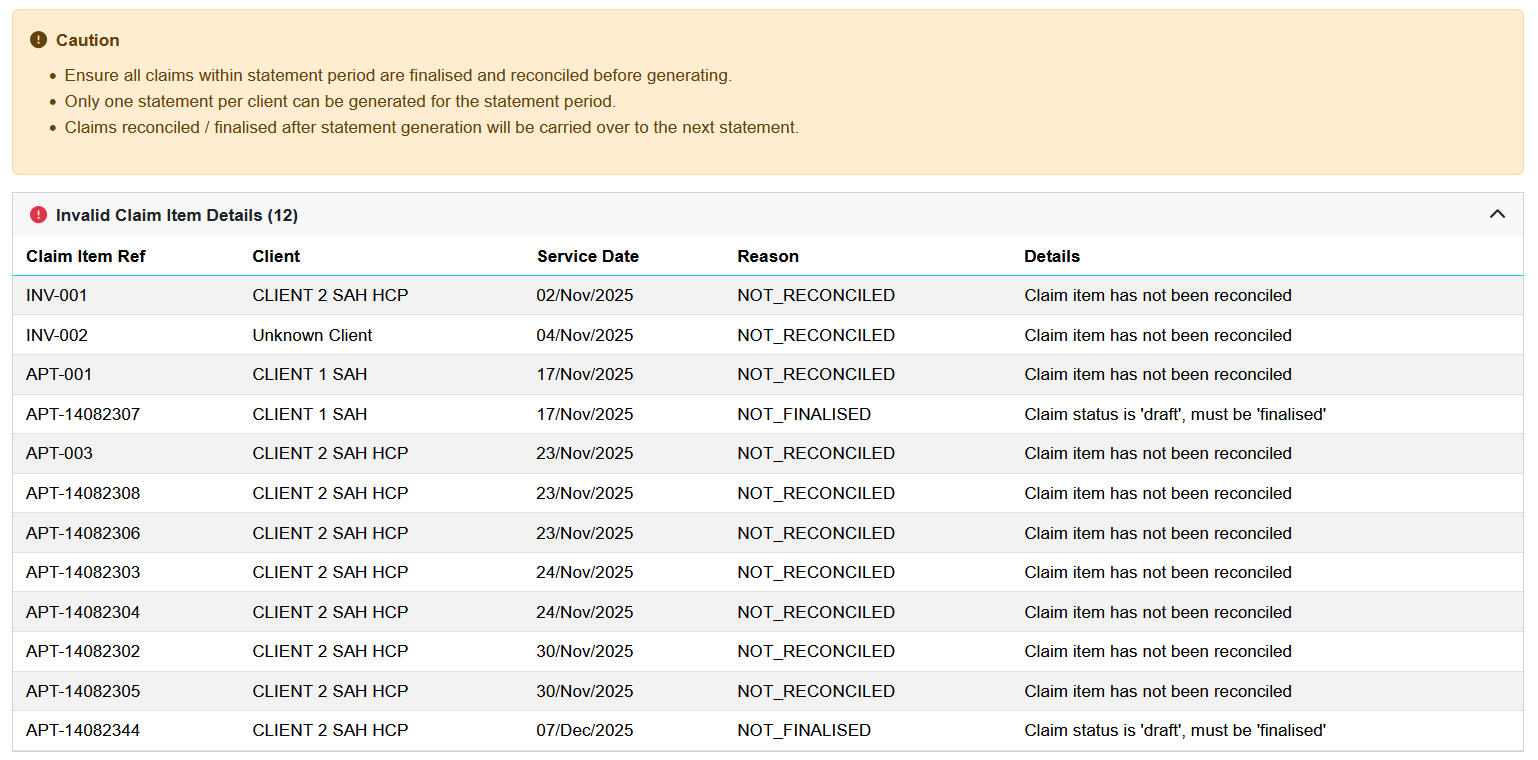This screenshot has width=1538, height=760.
Task: Click the red invalid claim error icon
Action: [38, 215]
